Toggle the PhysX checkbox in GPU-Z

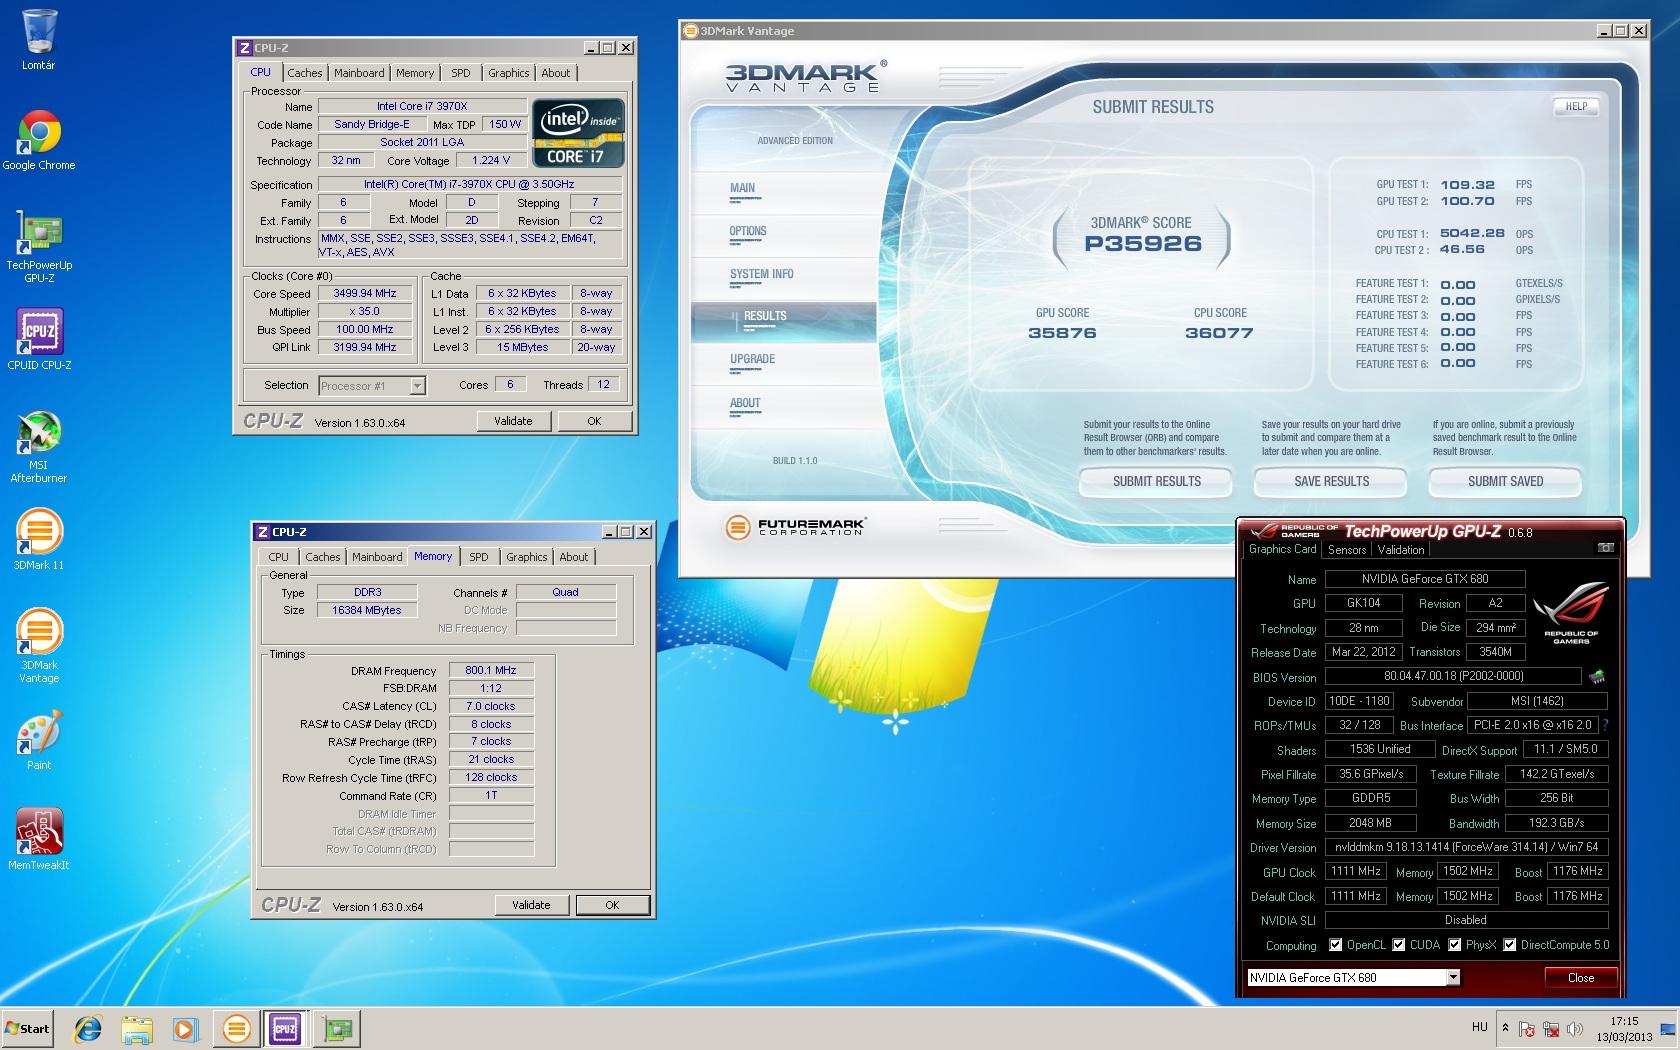coord(1455,945)
